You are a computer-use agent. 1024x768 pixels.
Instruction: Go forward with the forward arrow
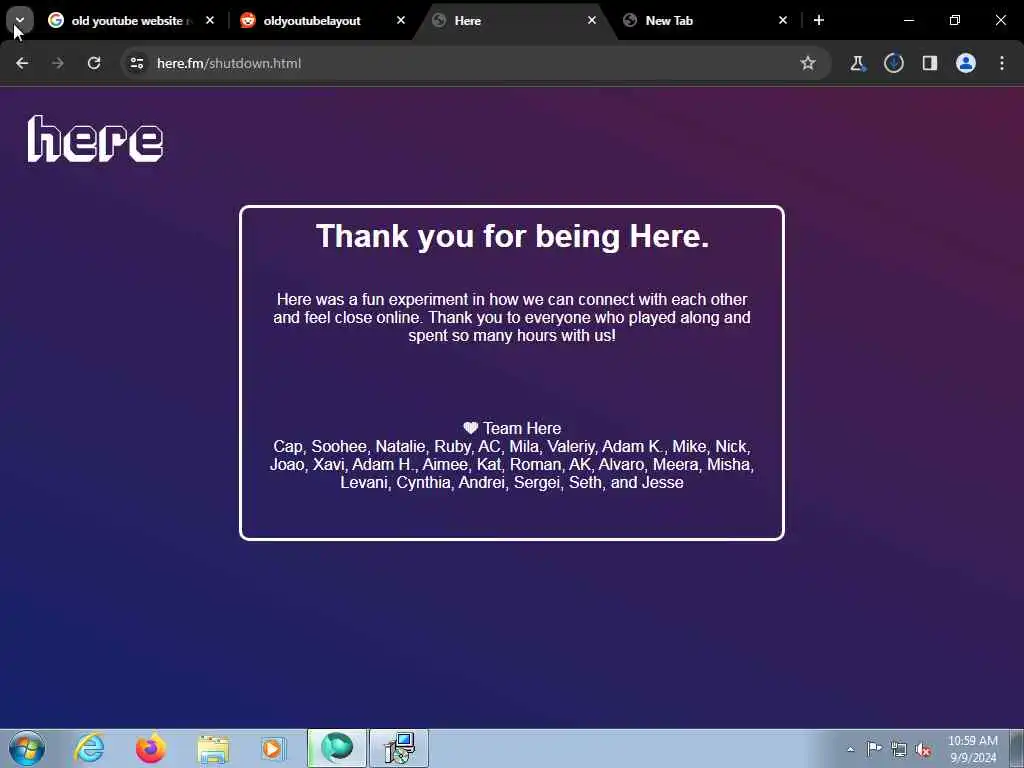[57, 63]
